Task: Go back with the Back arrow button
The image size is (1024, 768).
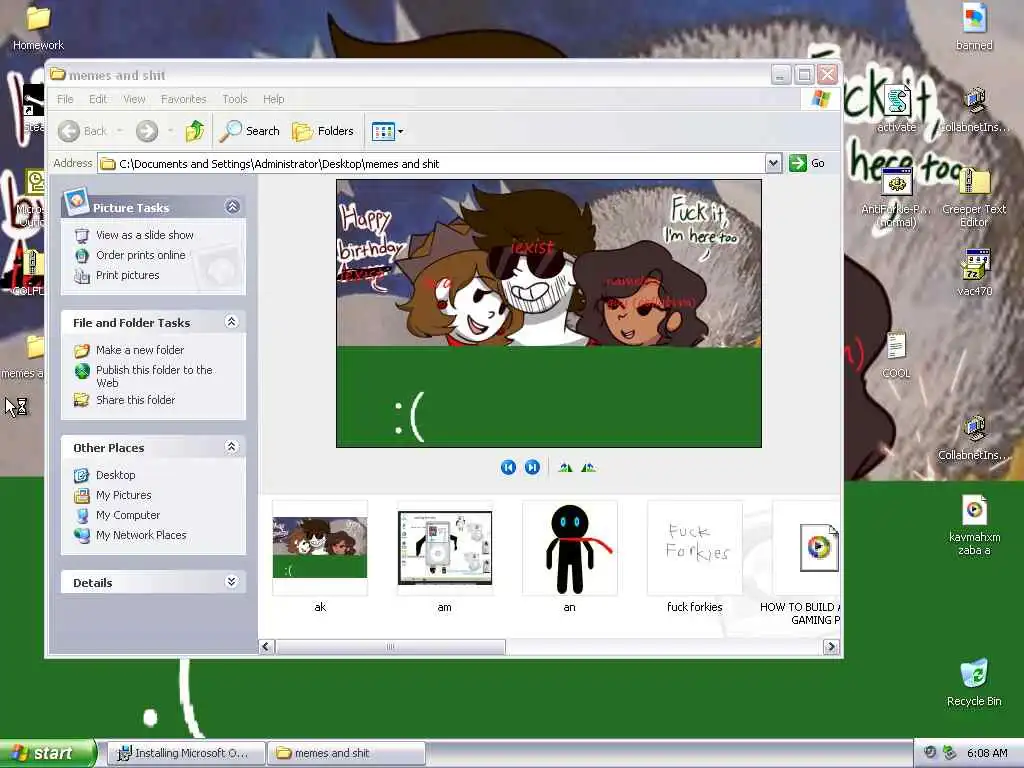Action: 82,131
